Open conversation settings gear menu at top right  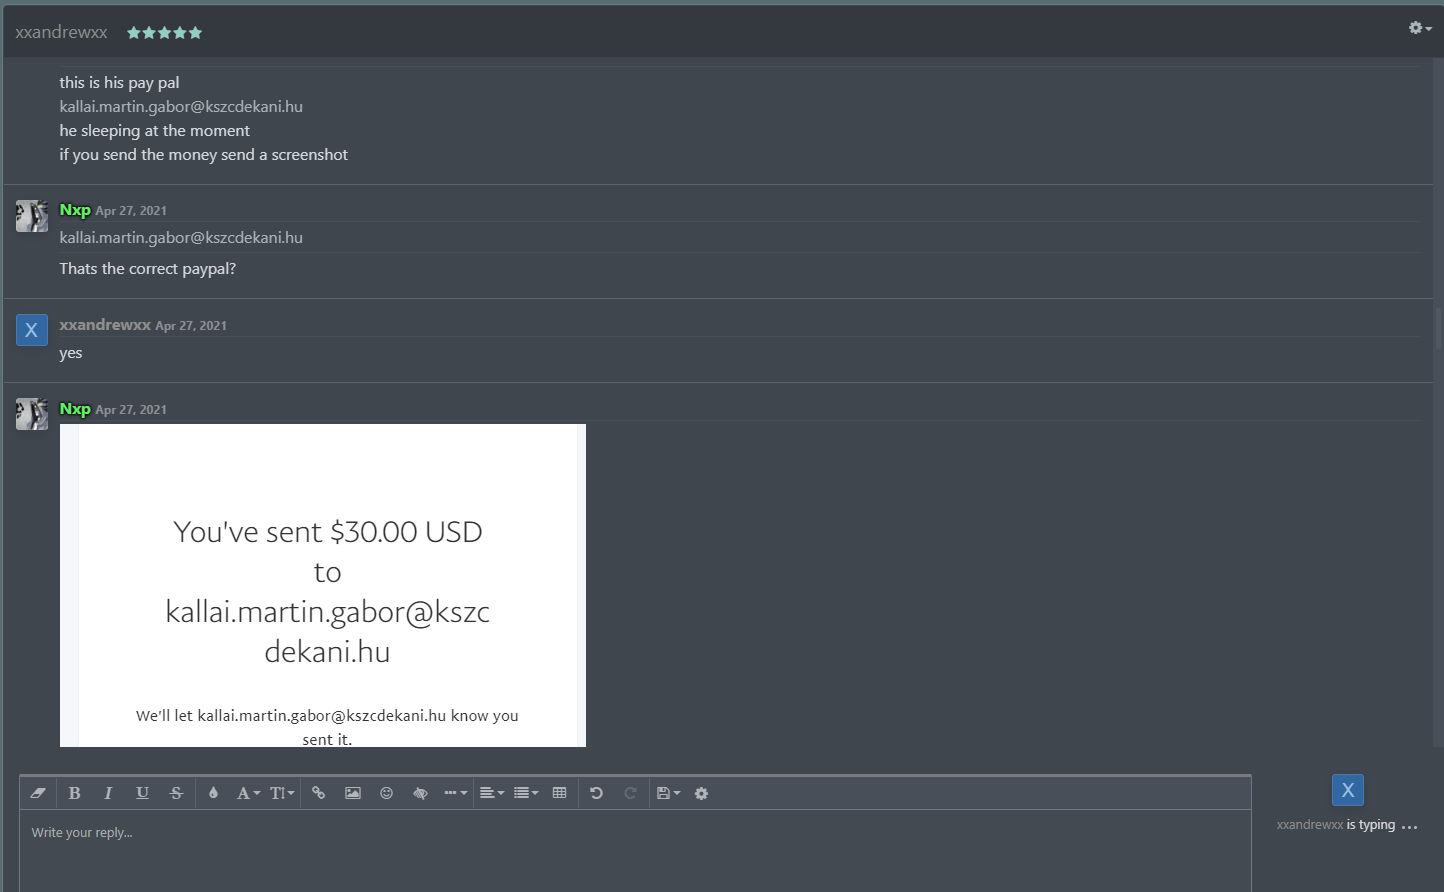[x=1420, y=28]
